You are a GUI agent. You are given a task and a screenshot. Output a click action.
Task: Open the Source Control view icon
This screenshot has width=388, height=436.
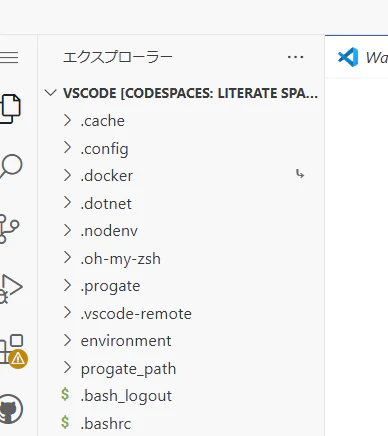[x=9, y=228]
